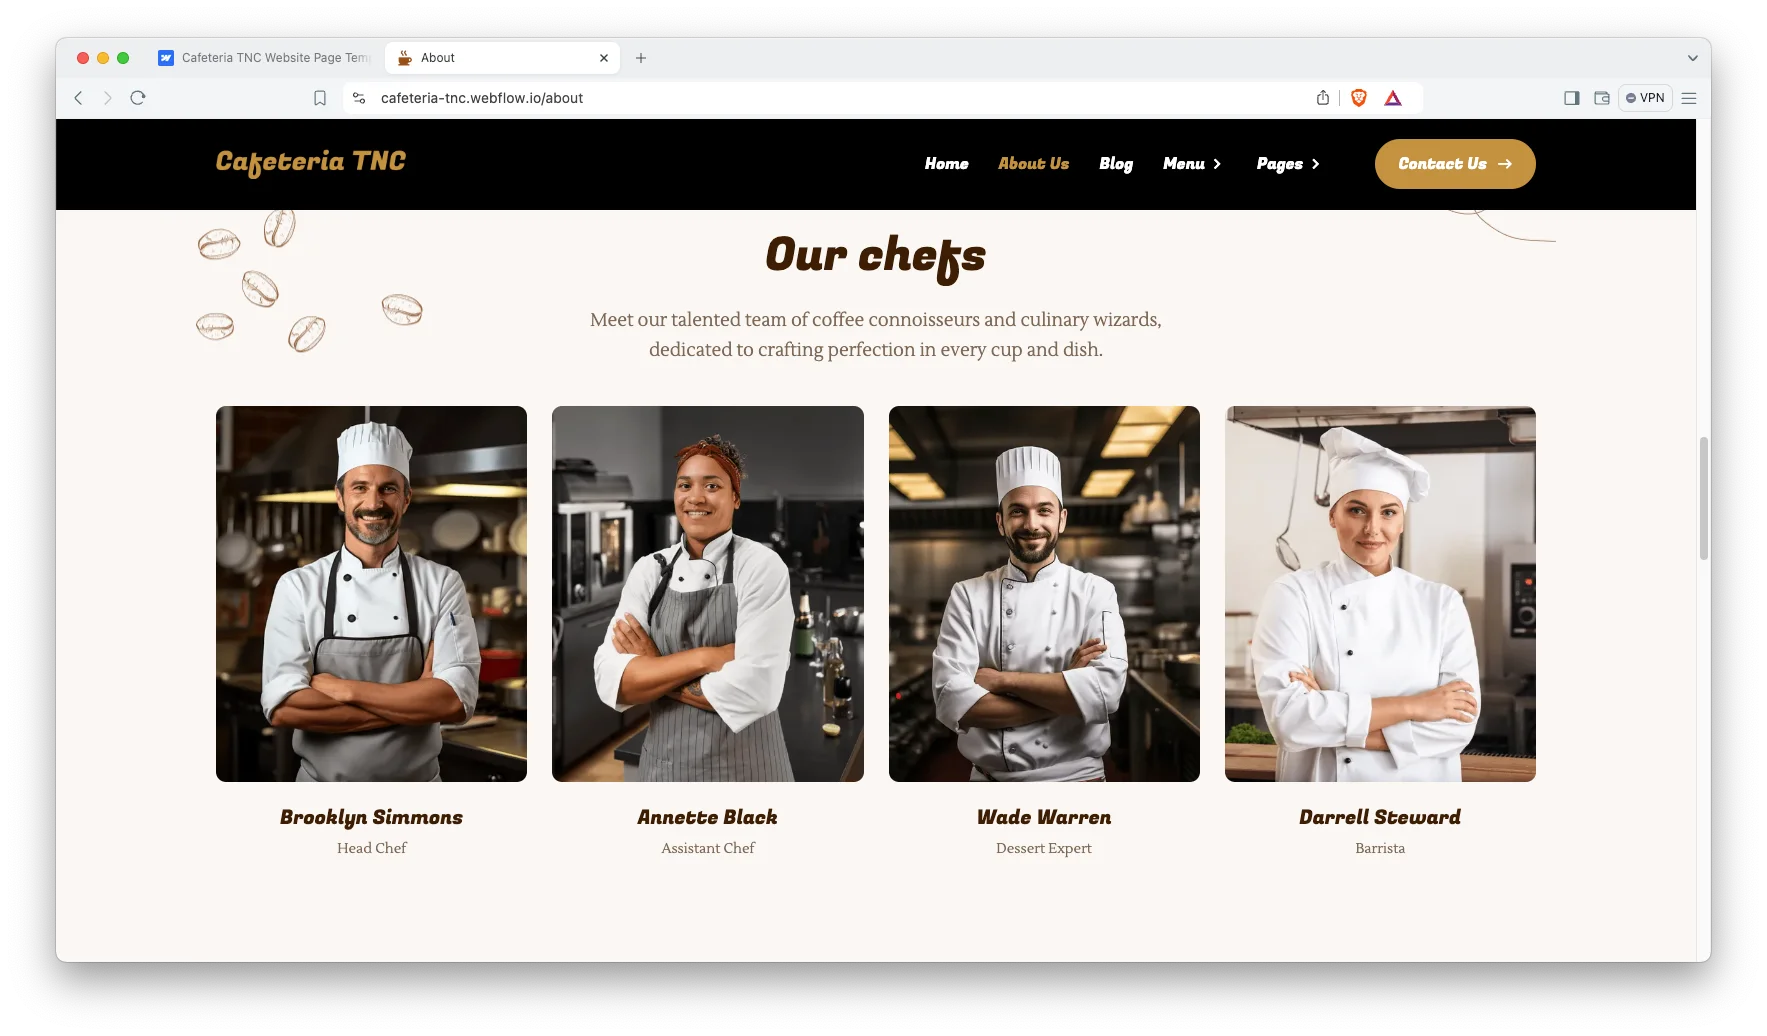Open the tab list chevron
This screenshot has height=1036, width=1767.
(x=1693, y=58)
